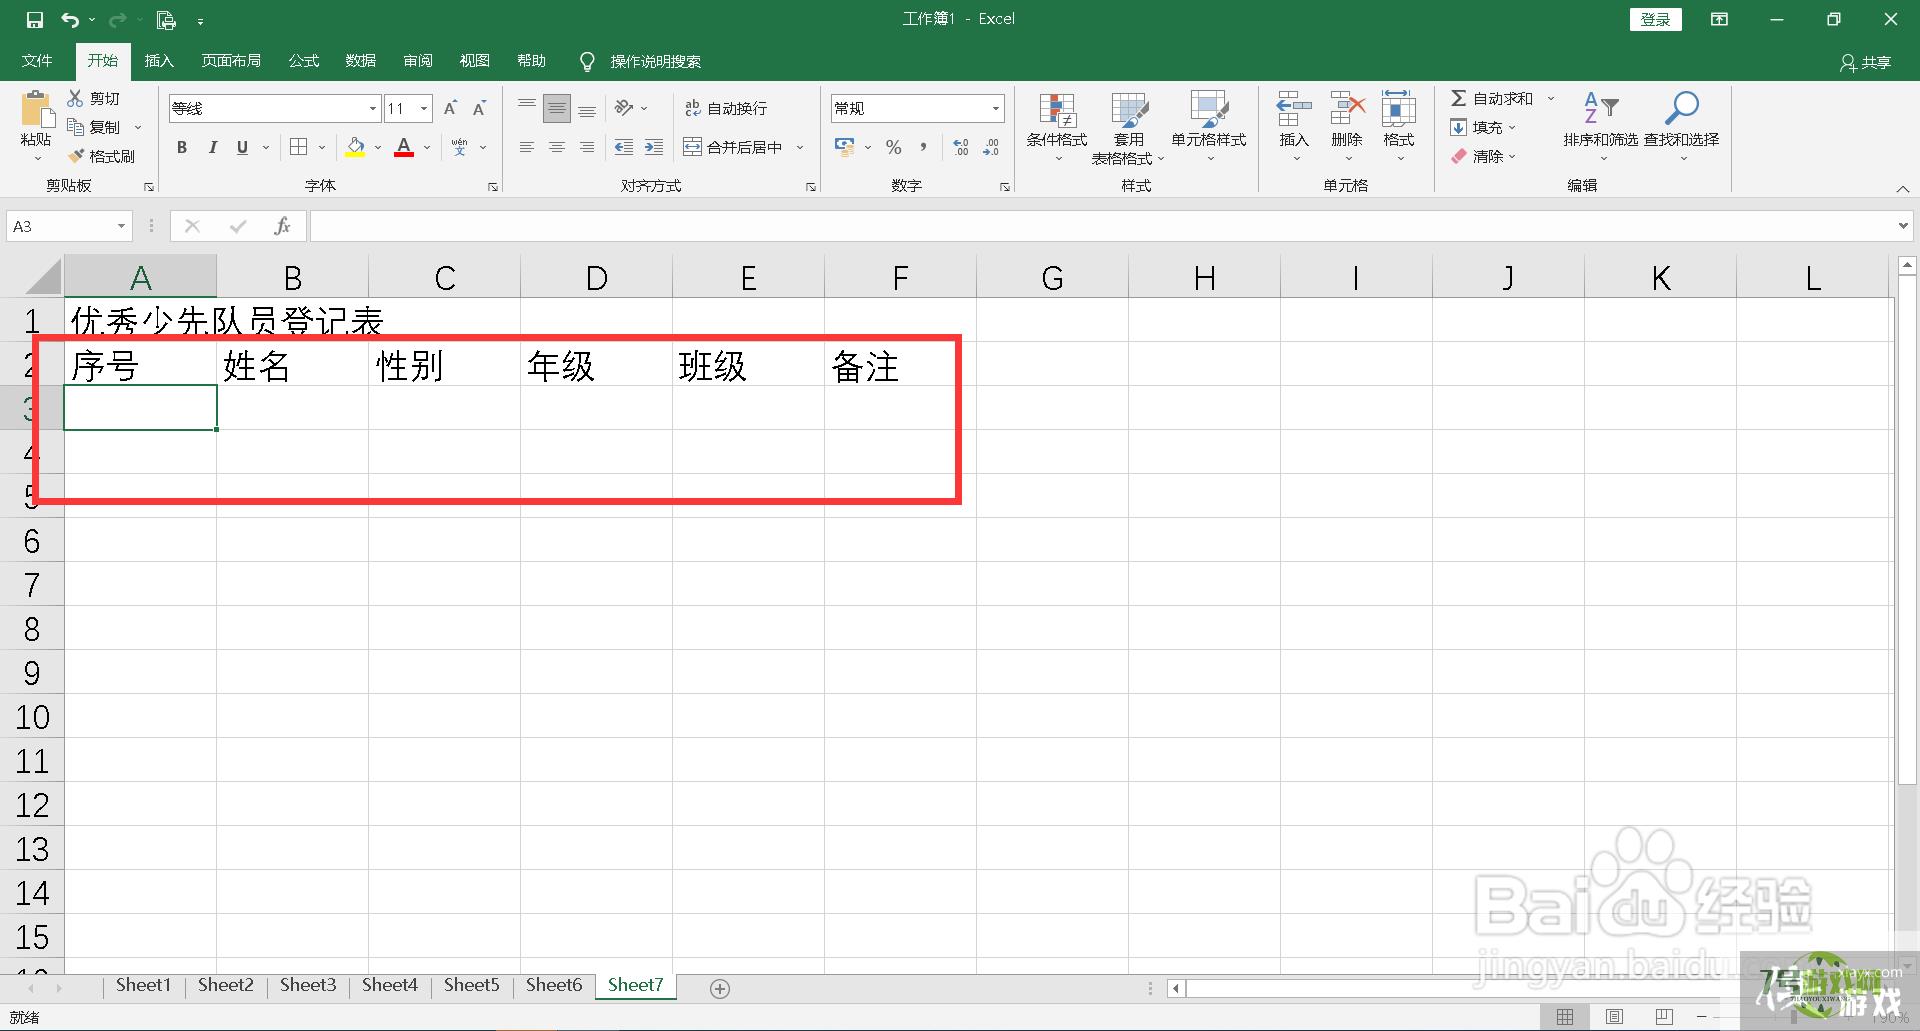Click the Decrease Decimal icon
Viewport: 1920px width, 1031px height.
coord(991,147)
